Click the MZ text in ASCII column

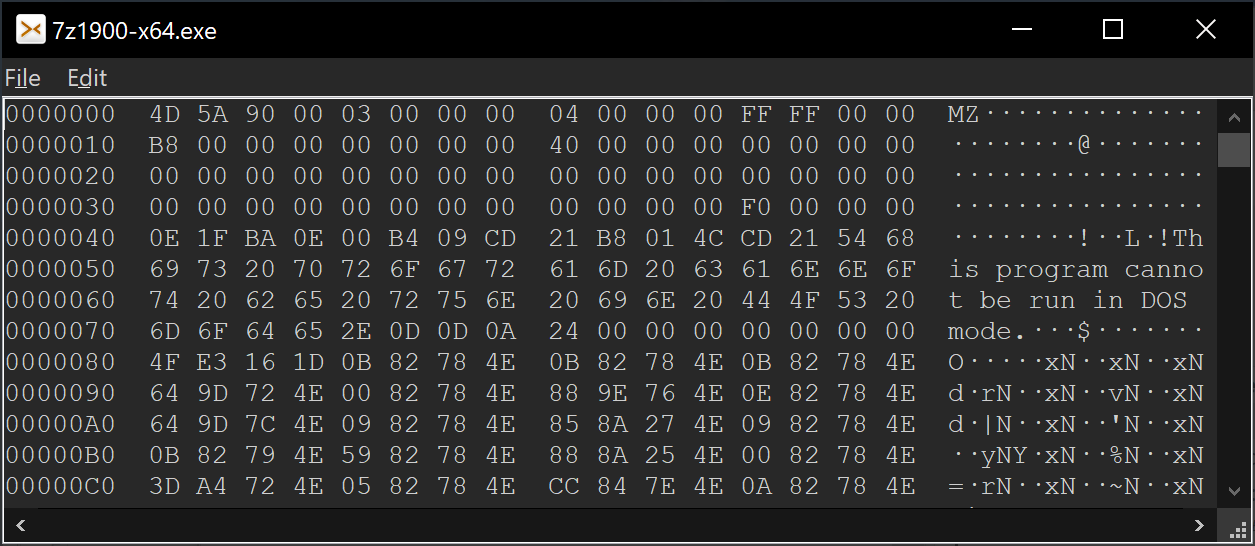(963, 114)
